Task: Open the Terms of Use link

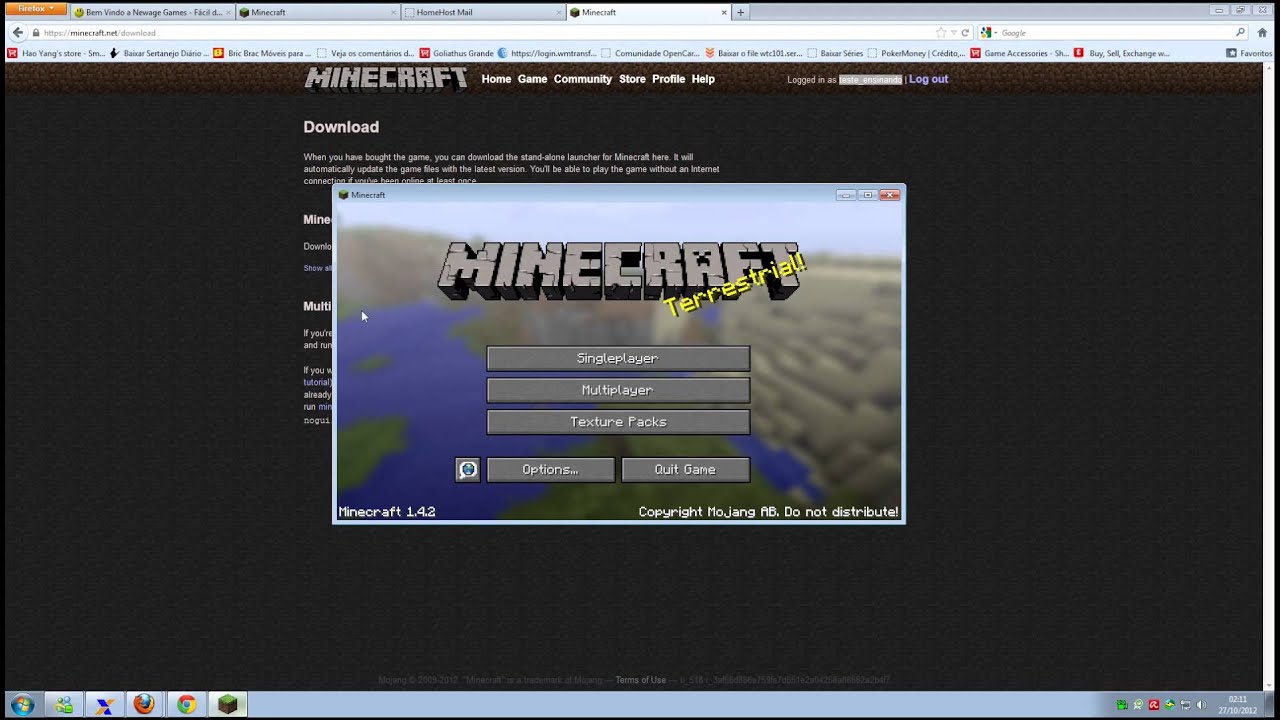Action: [640, 680]
